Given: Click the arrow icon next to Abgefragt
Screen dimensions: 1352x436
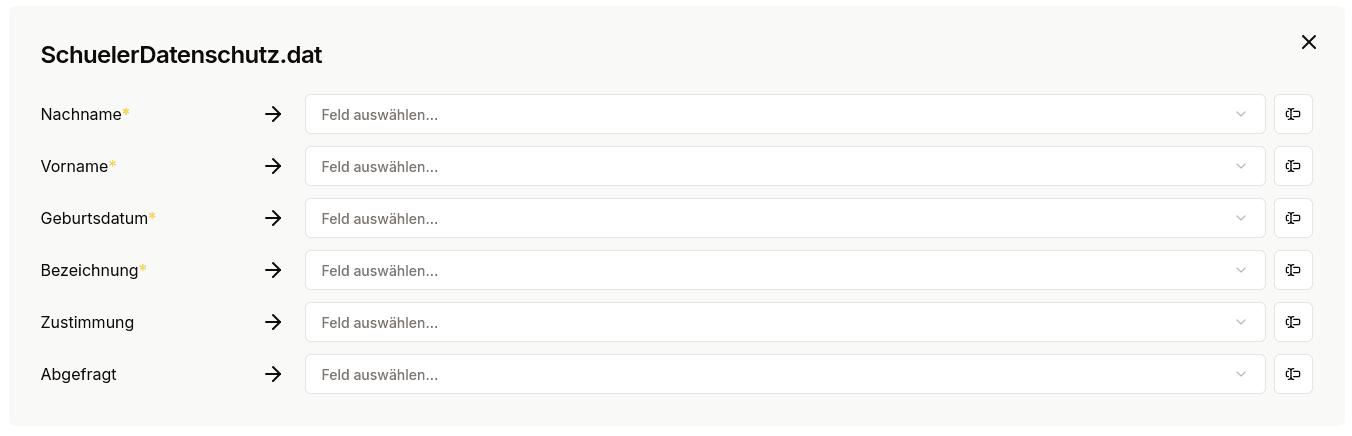Looking at the screenshot, I should tap(273, 374).
